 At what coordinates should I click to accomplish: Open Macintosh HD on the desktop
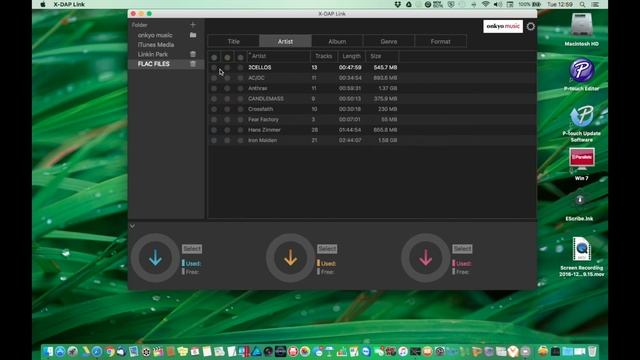581,29
